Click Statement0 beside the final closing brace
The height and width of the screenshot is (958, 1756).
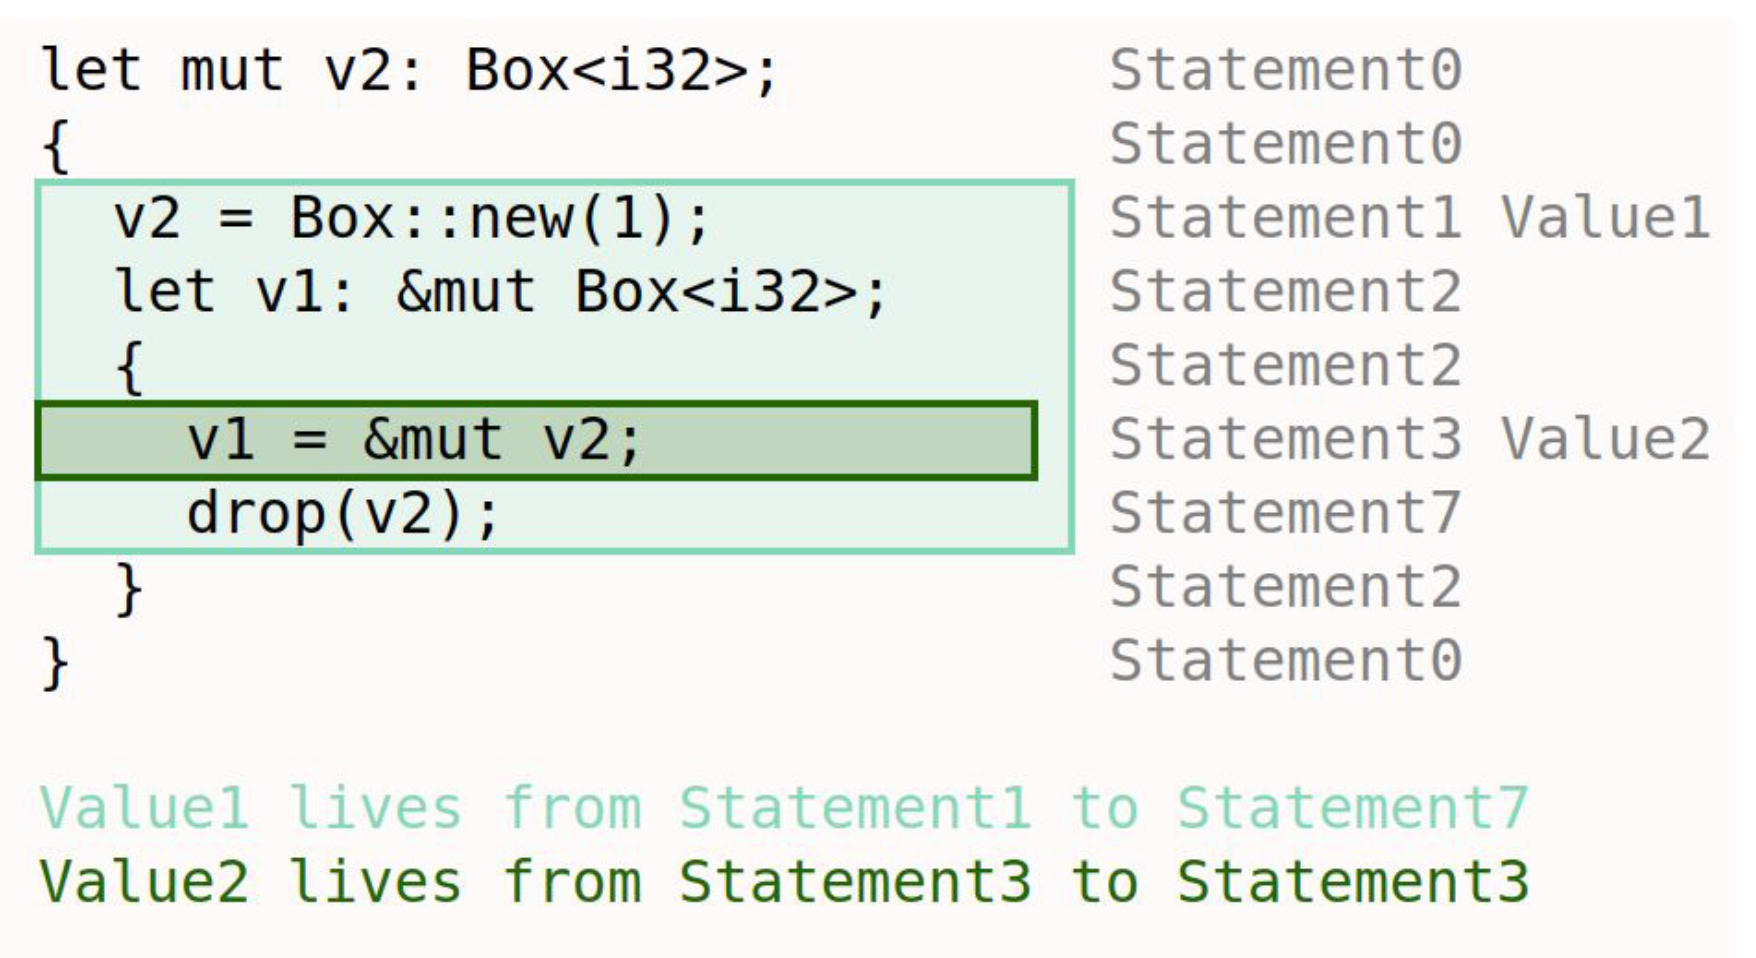[x=1285, y=662]
